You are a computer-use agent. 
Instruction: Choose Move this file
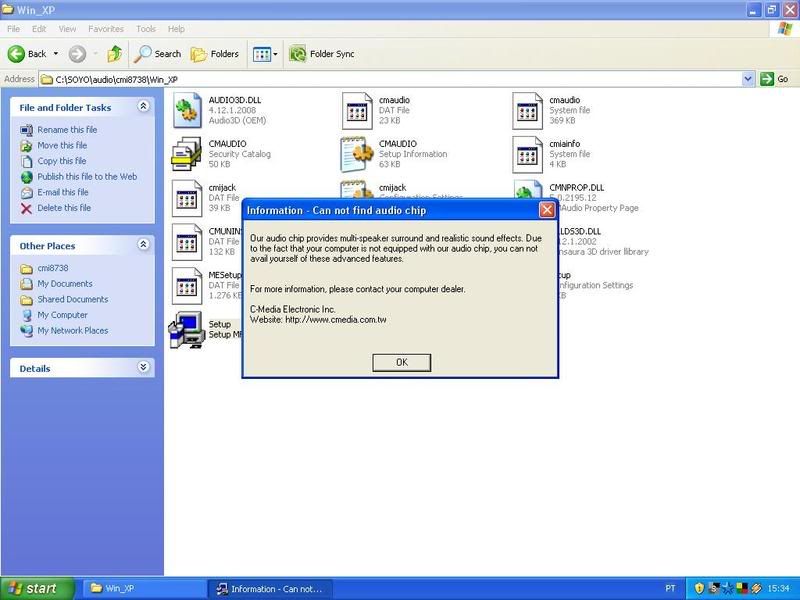point(62,145)
